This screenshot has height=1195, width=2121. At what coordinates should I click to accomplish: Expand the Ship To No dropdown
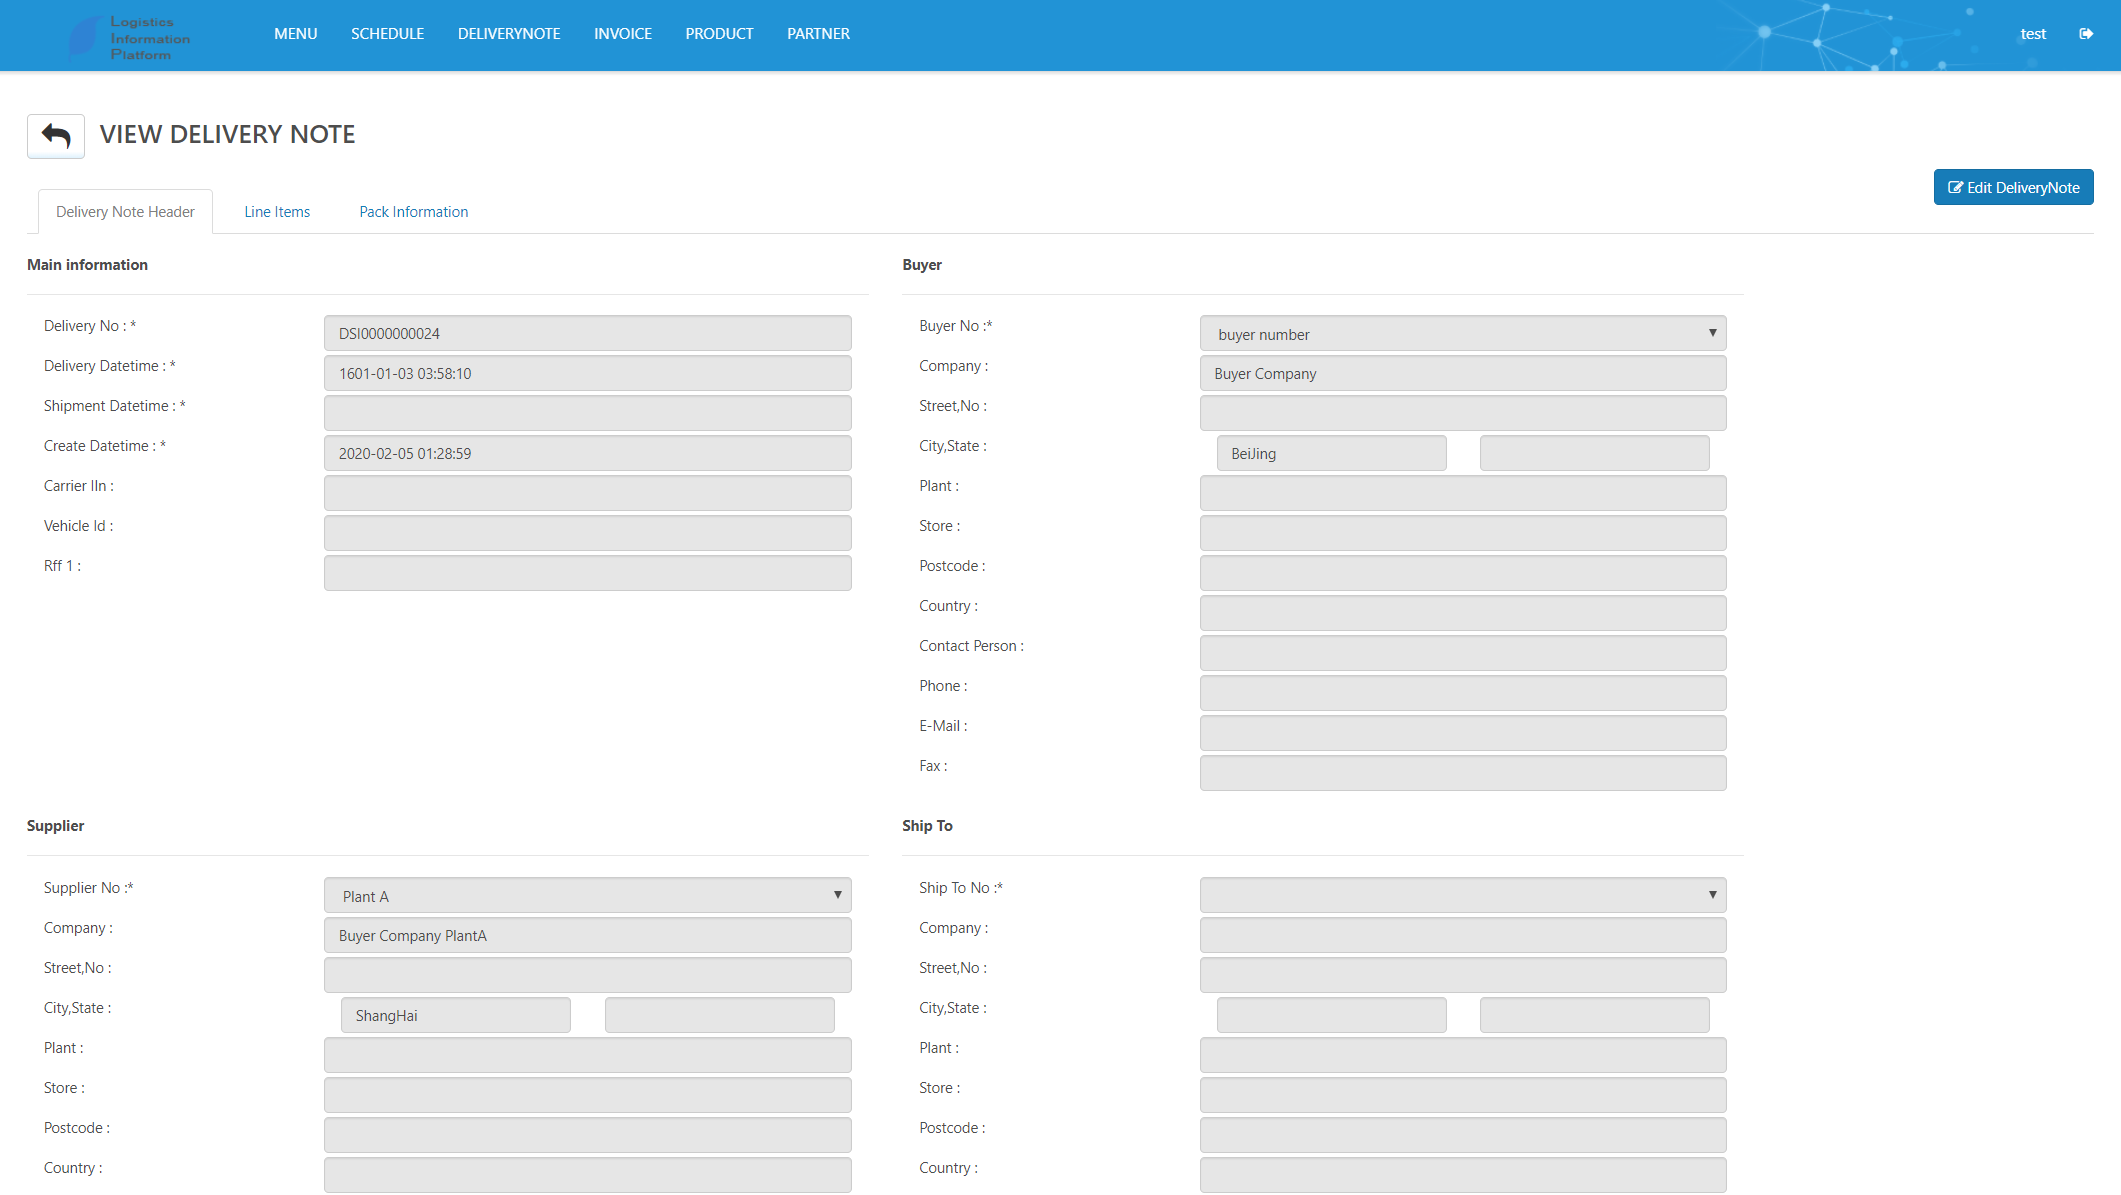pos(1463,896)
